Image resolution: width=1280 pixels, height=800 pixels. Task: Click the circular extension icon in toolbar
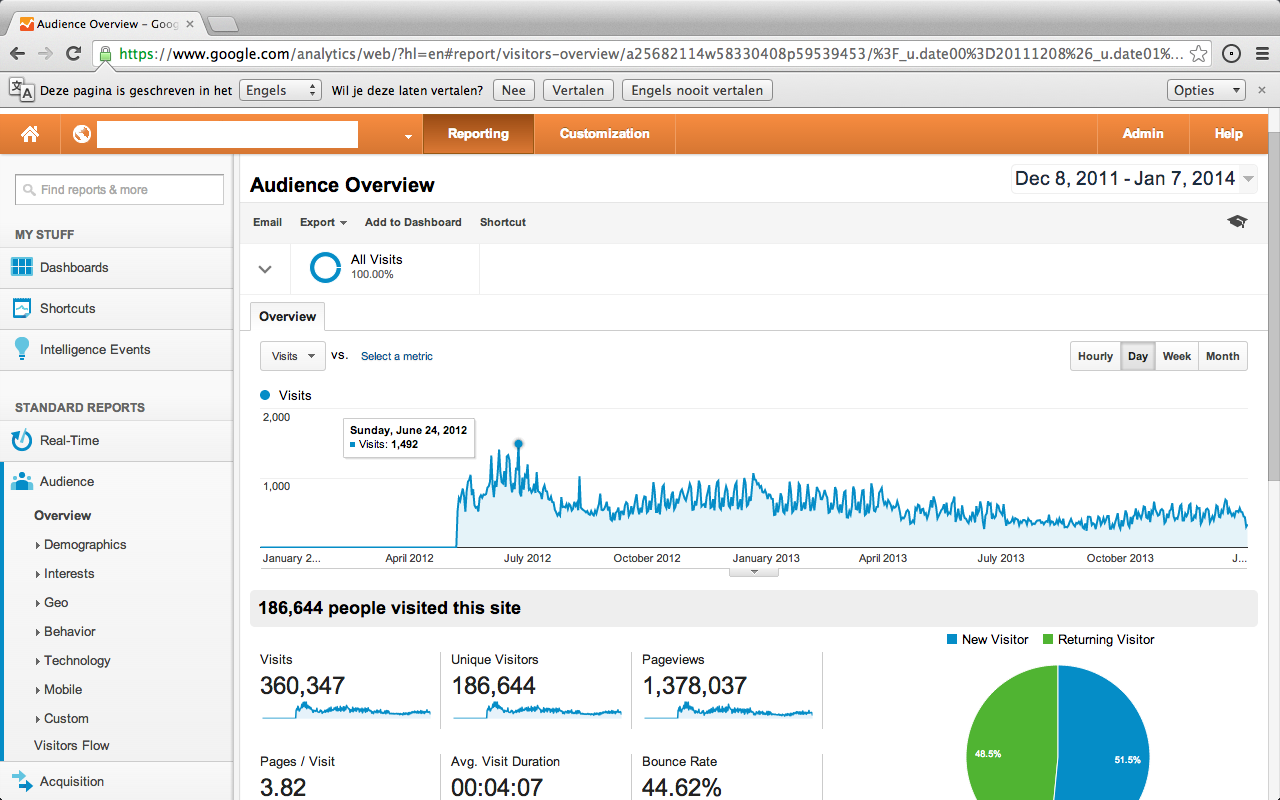tap(1231, 54)
